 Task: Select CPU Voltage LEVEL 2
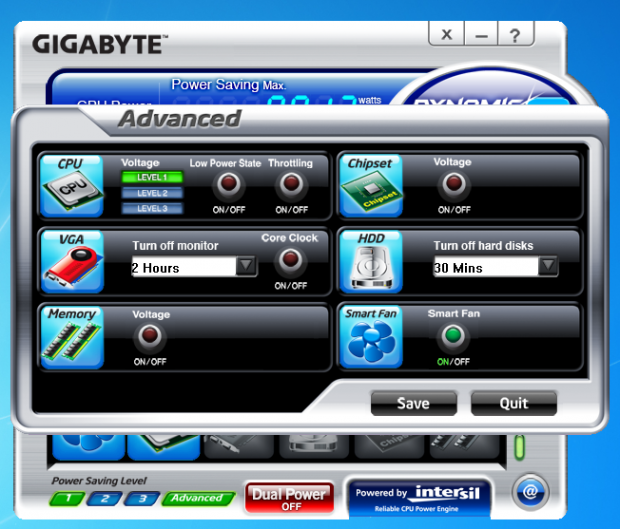[152, 193]
